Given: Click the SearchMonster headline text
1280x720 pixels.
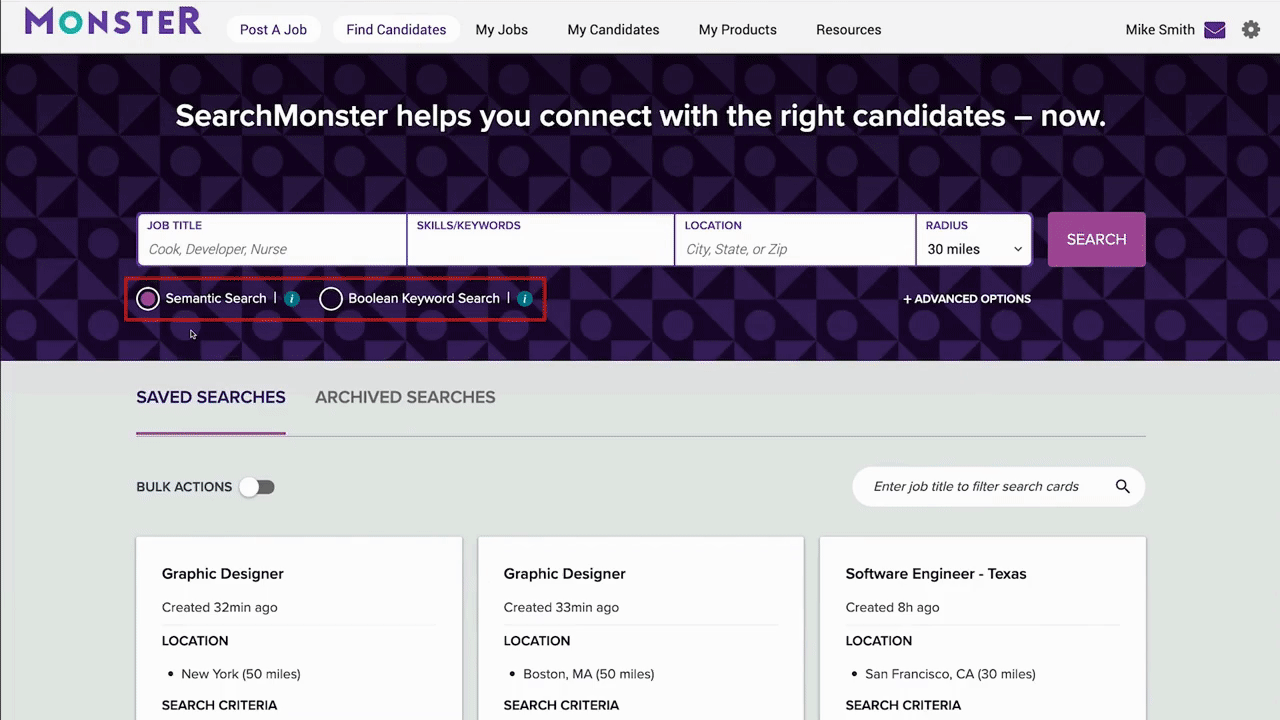Looking at the screenshot, I should [640, 117].
